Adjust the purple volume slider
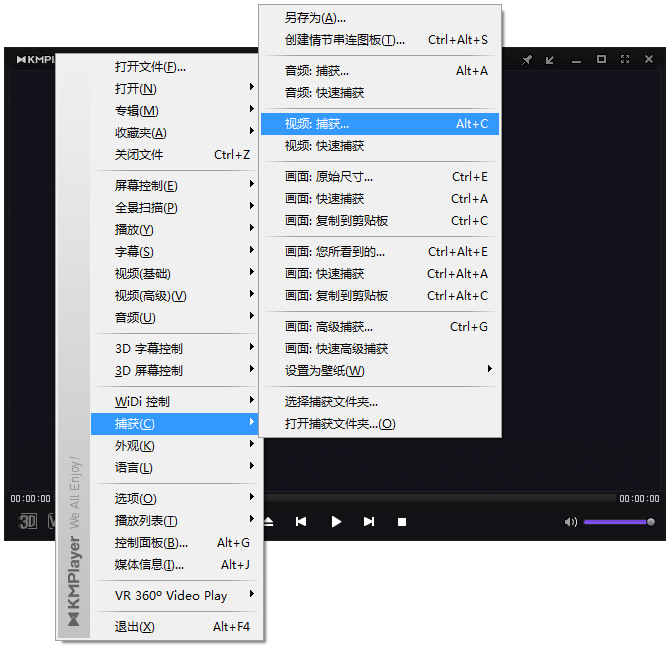This screenshot has height=645, width=669. (619, 522)
